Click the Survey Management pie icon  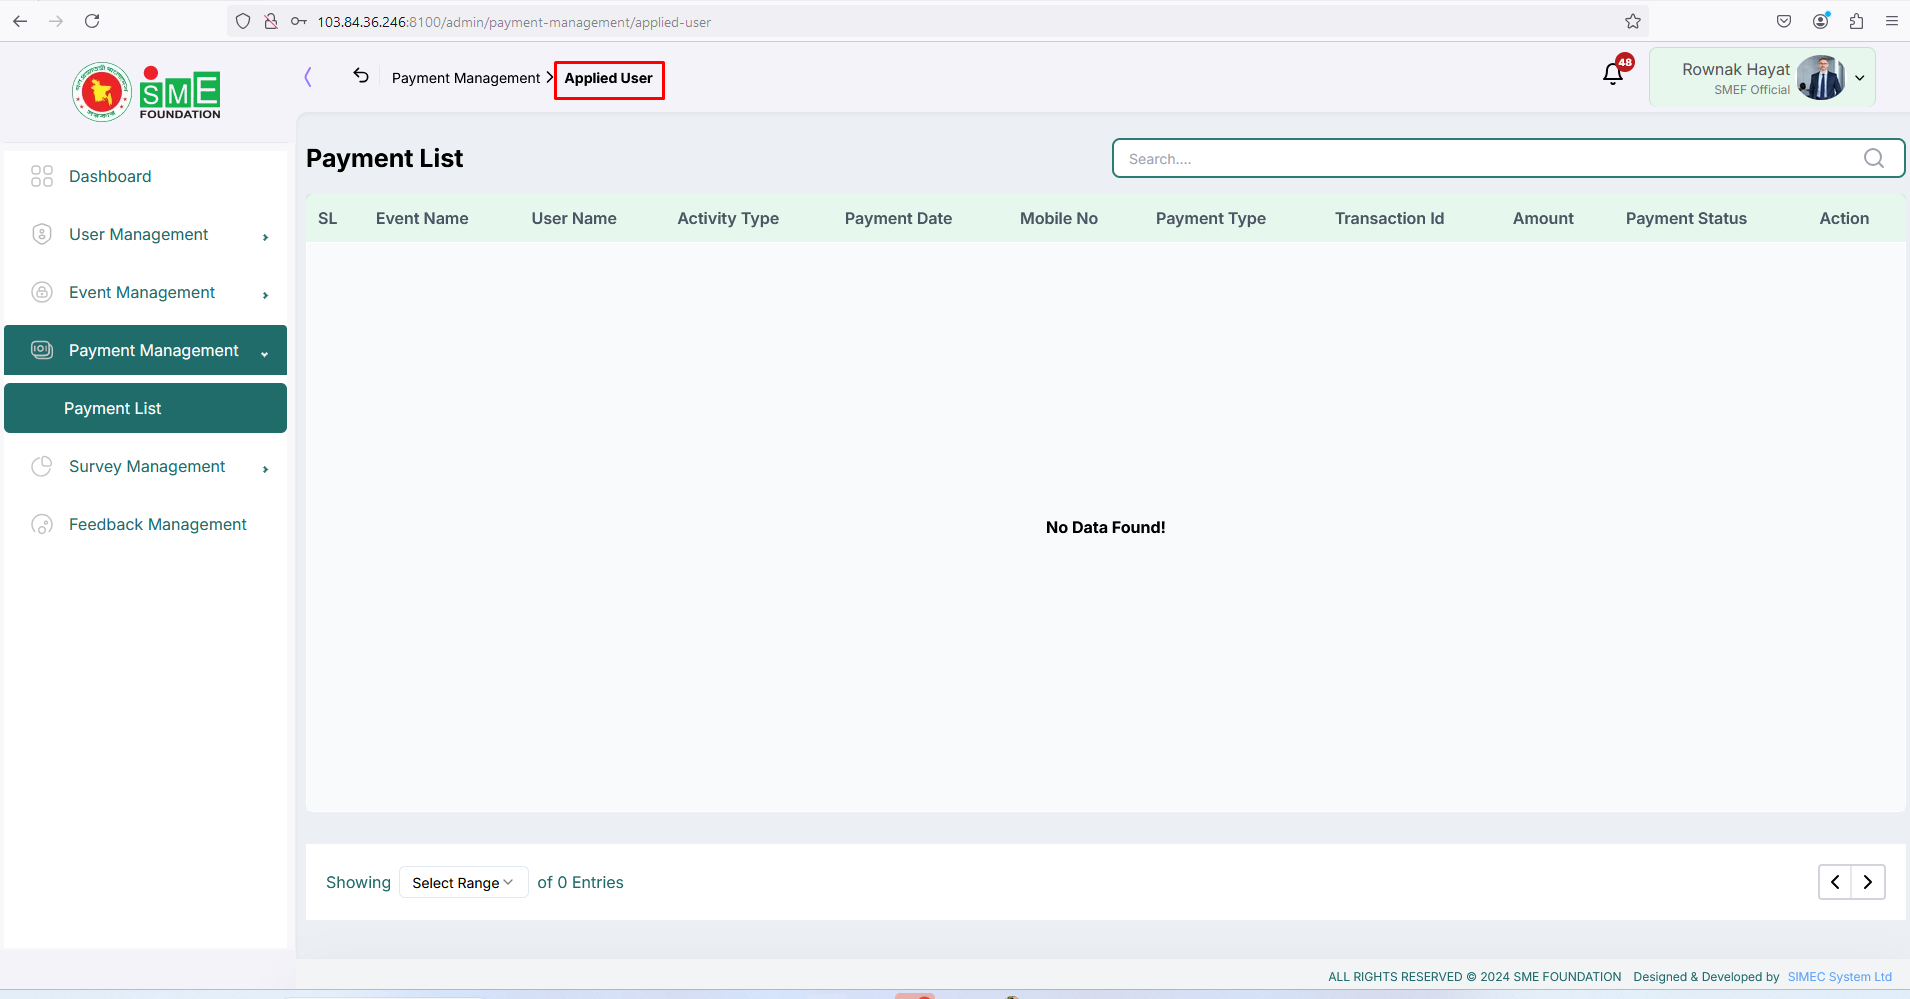coord(42,466)
